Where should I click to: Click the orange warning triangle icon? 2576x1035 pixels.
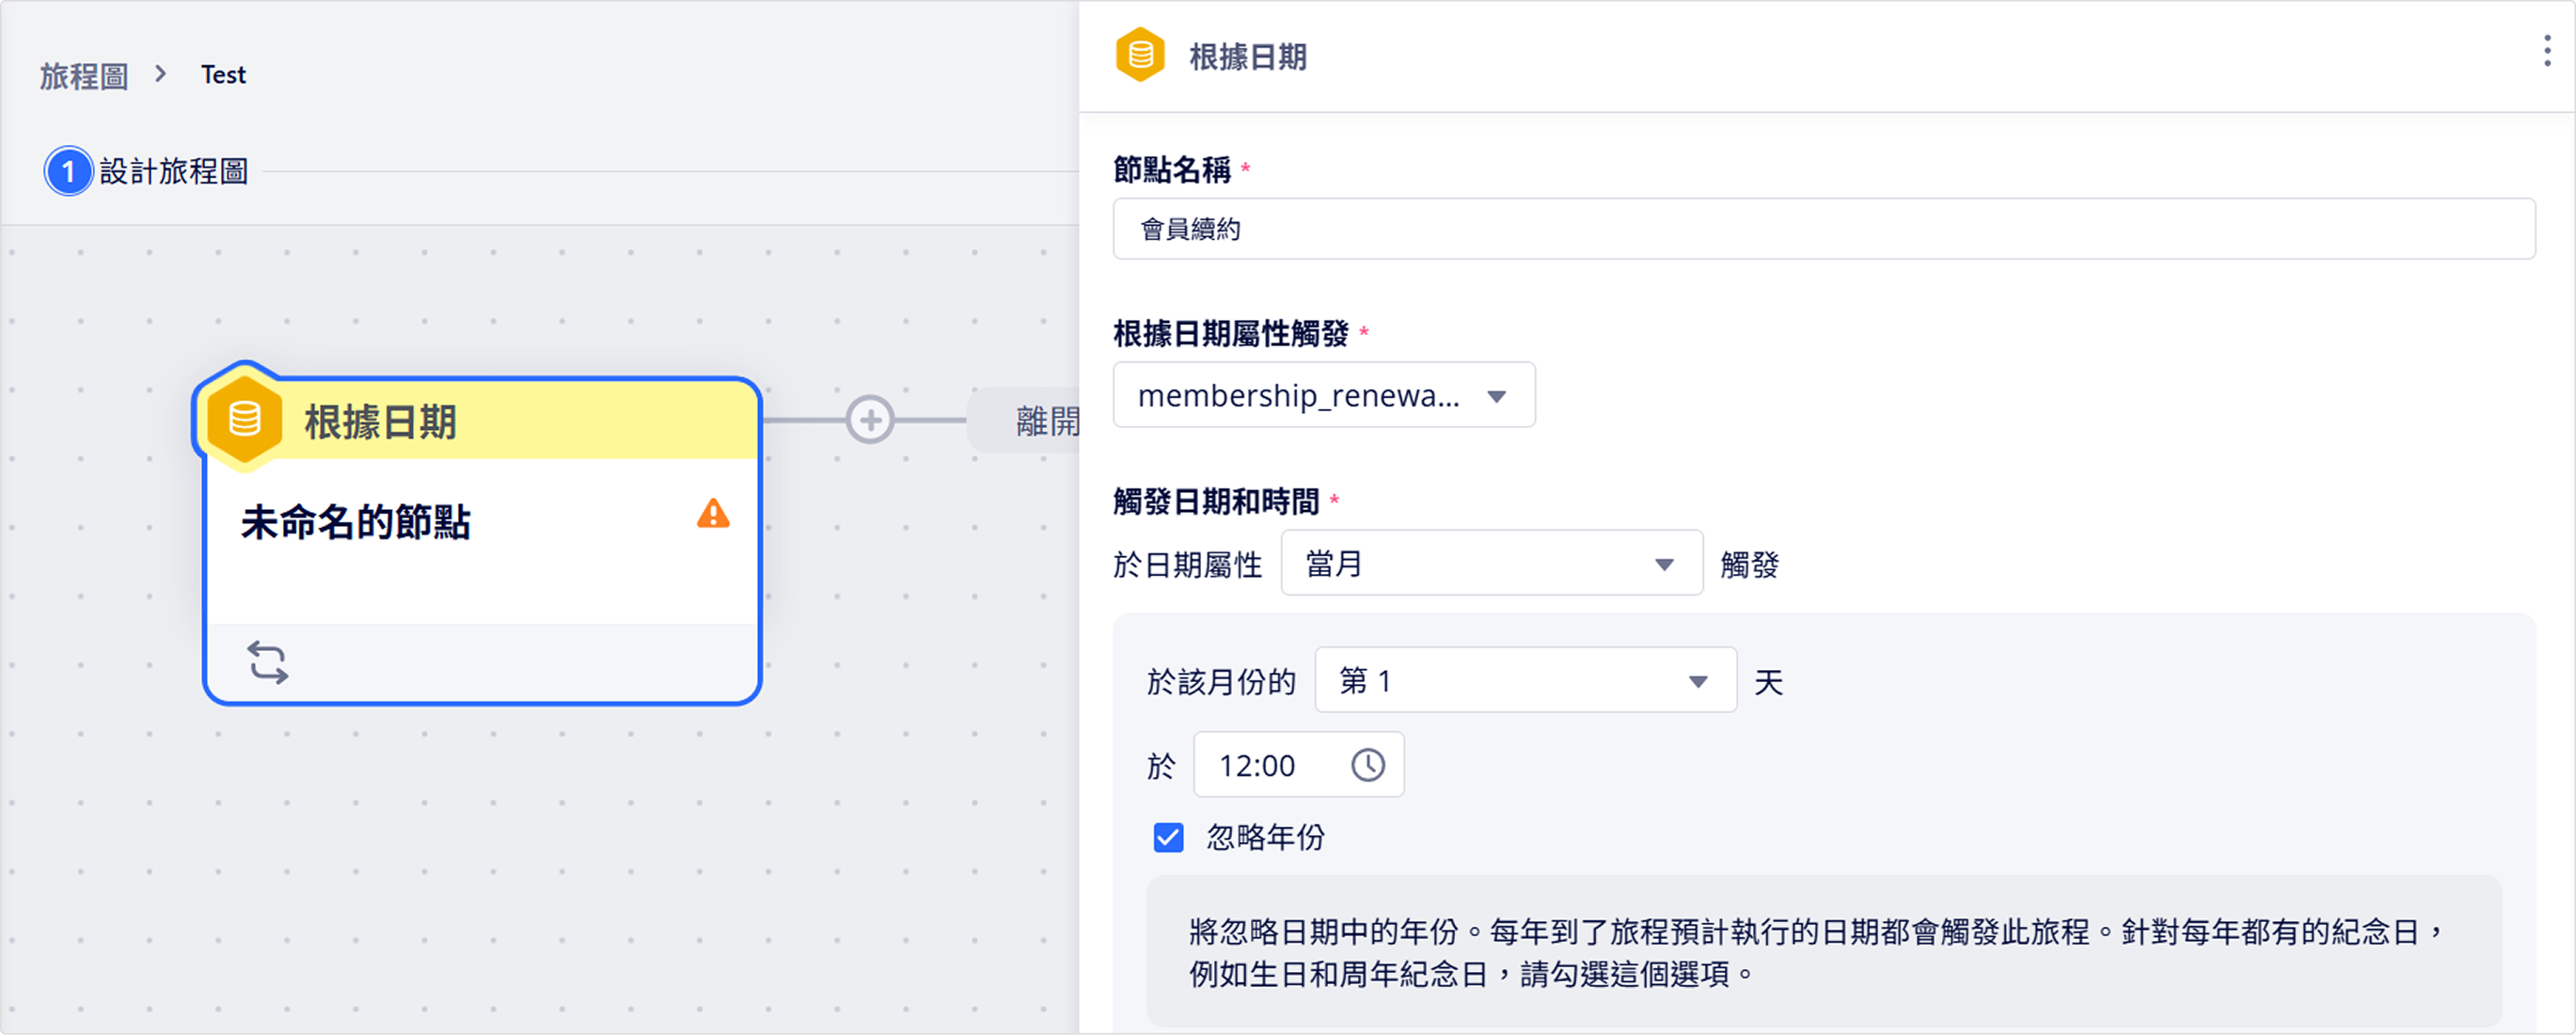[713, 514]
